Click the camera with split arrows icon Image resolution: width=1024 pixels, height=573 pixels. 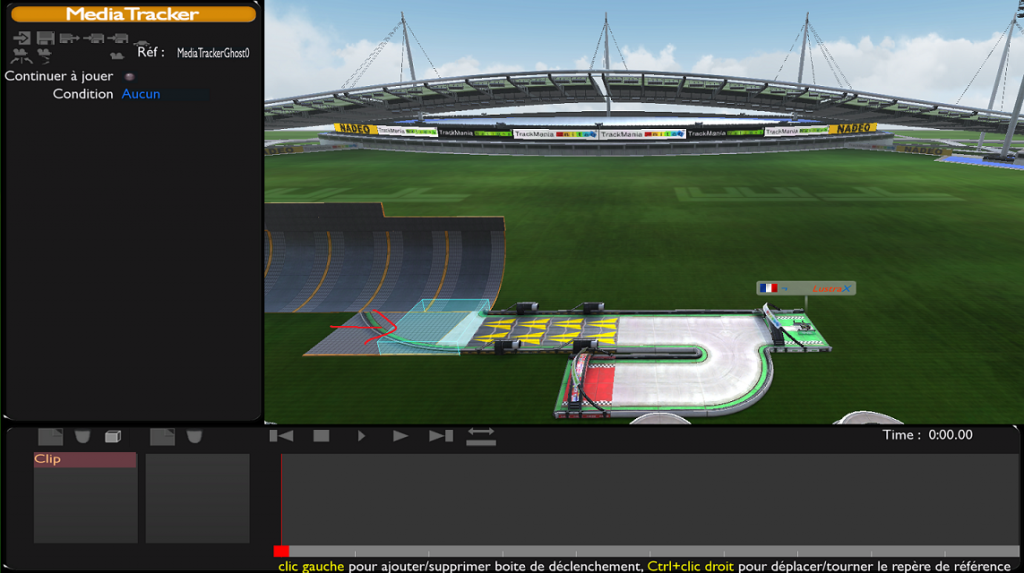[22, 55]
